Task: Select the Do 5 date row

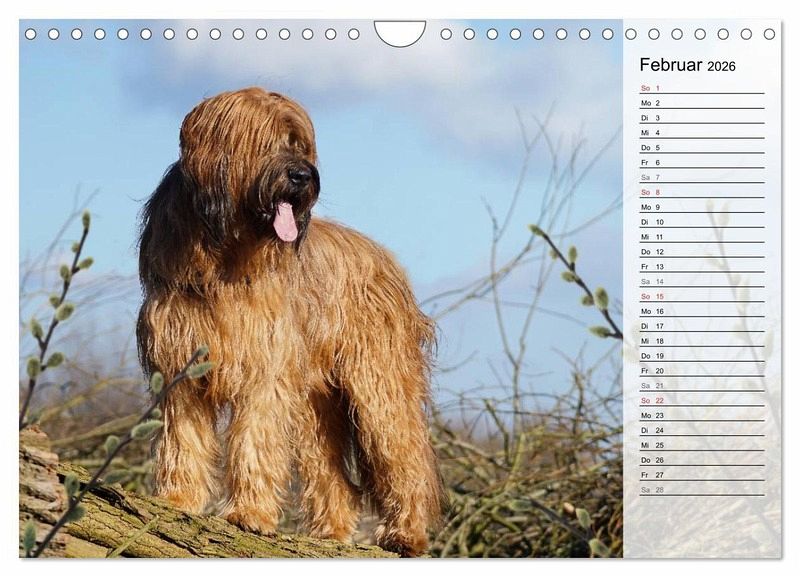Action: tap(701, 147)
